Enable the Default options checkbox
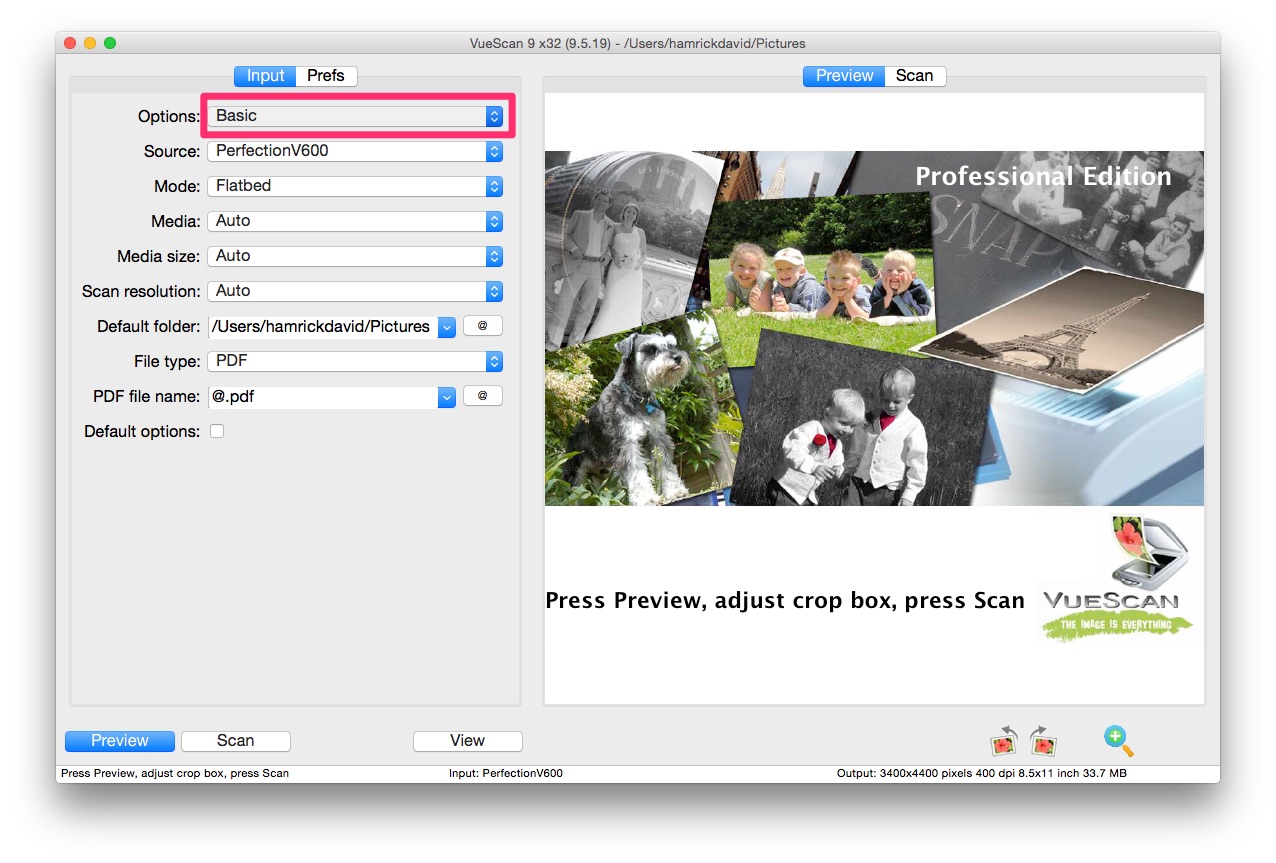Image resolution: width=1276 pixels, height=863 pixels. (x=217, y=431)
